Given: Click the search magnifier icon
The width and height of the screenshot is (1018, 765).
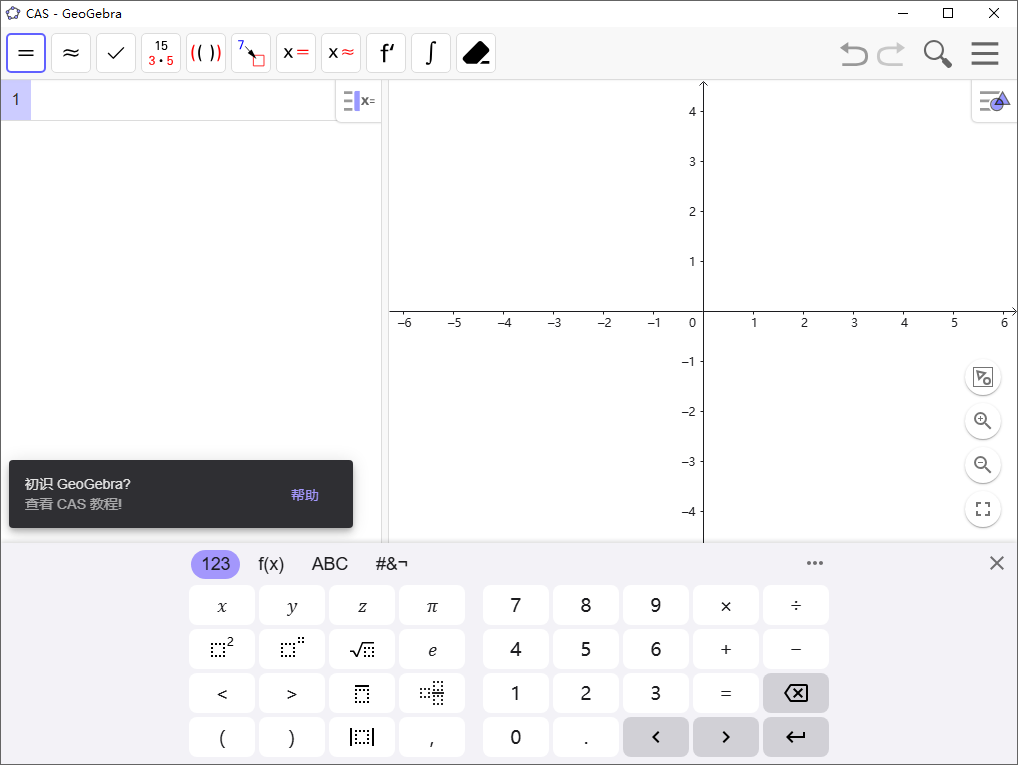Looking at the screenshot, I should 937,54.
